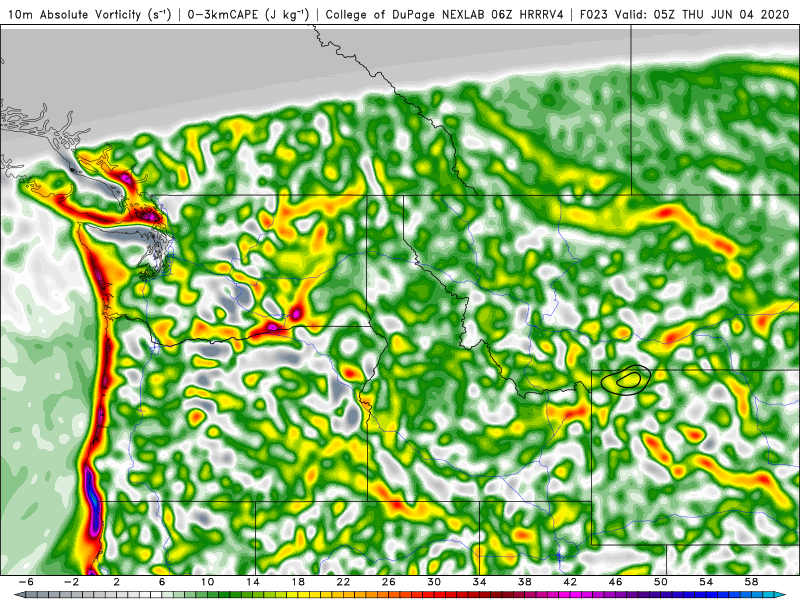
Task: Click the '46' color scale label
Action: click(x=616, y=582)
